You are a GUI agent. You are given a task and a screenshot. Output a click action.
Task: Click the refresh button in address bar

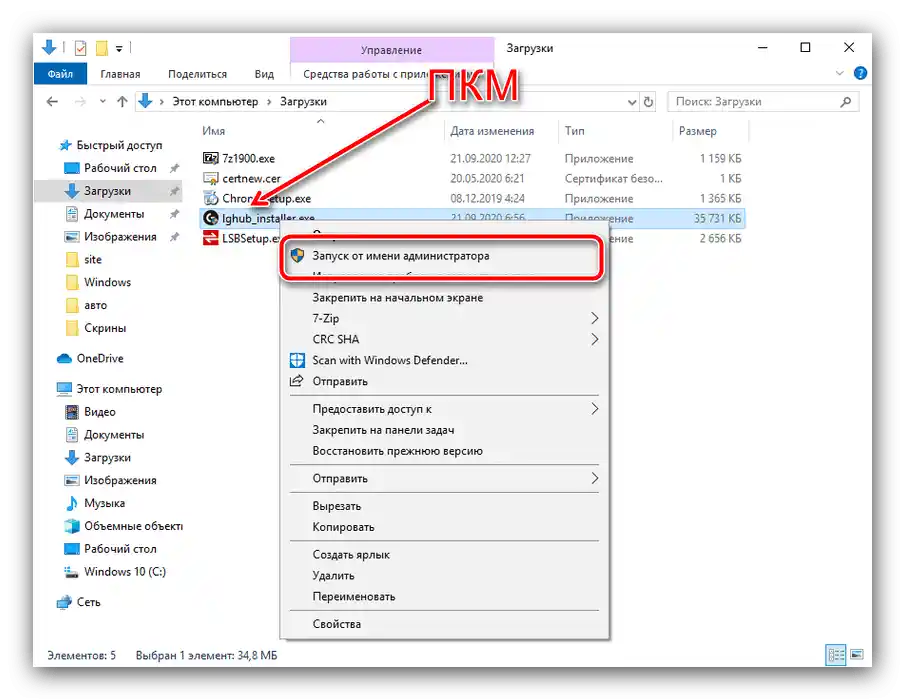(648, 102)
